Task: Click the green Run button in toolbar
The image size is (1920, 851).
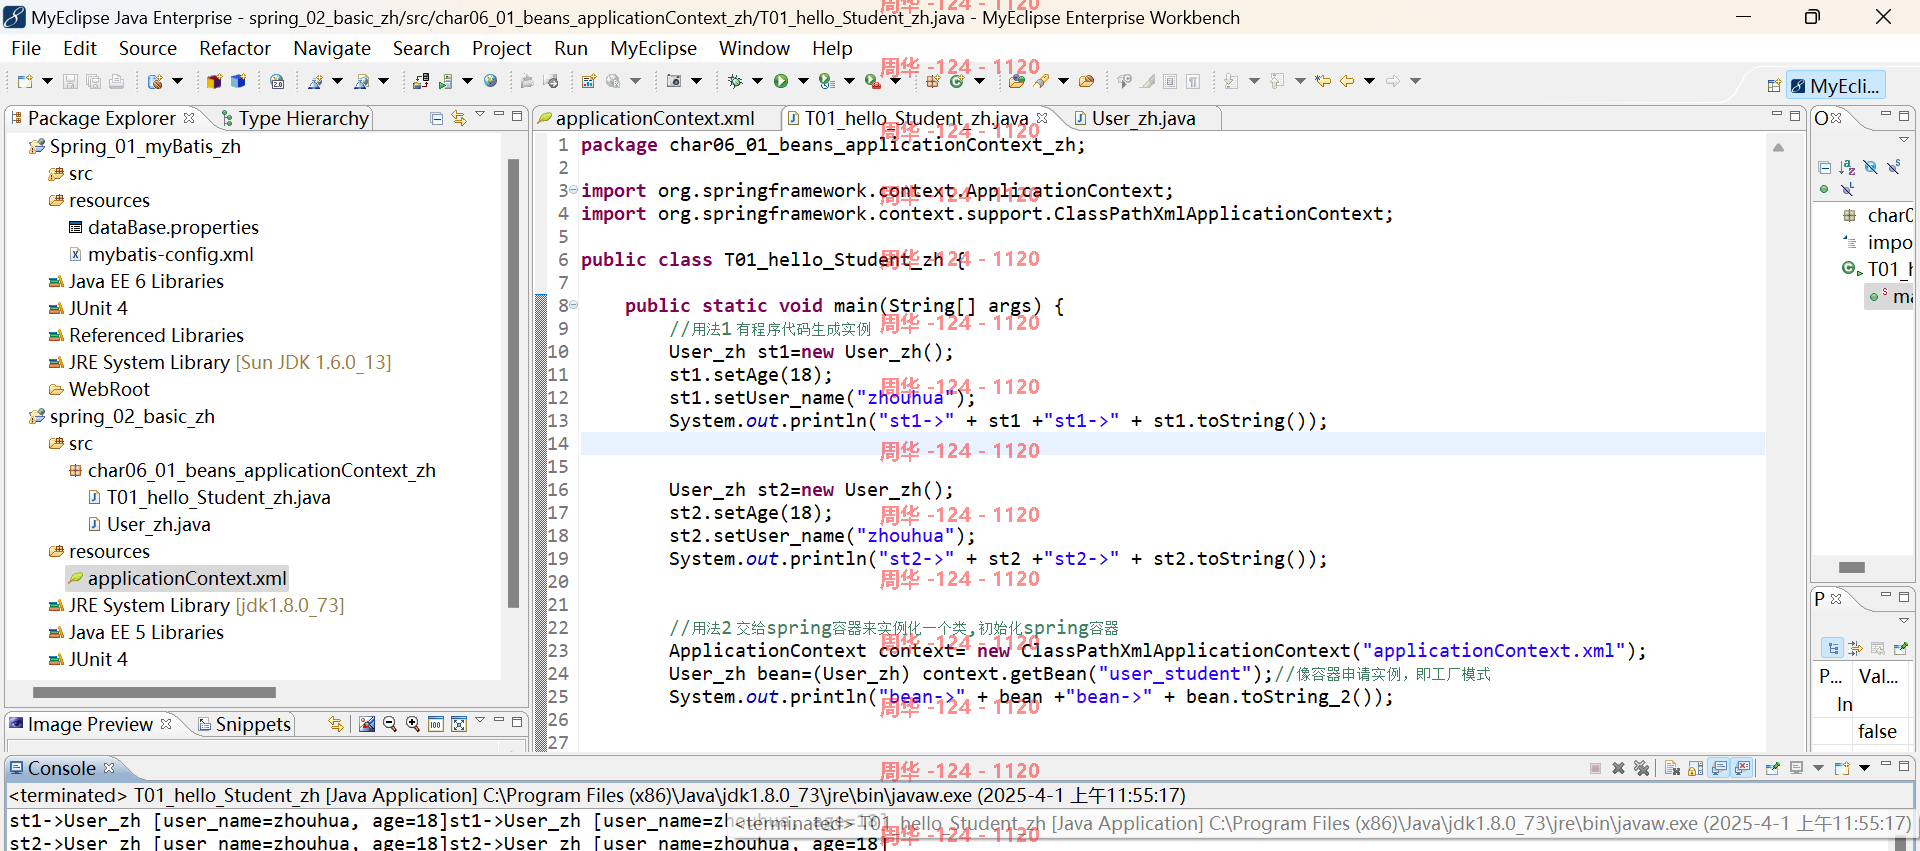Action: 780,81
